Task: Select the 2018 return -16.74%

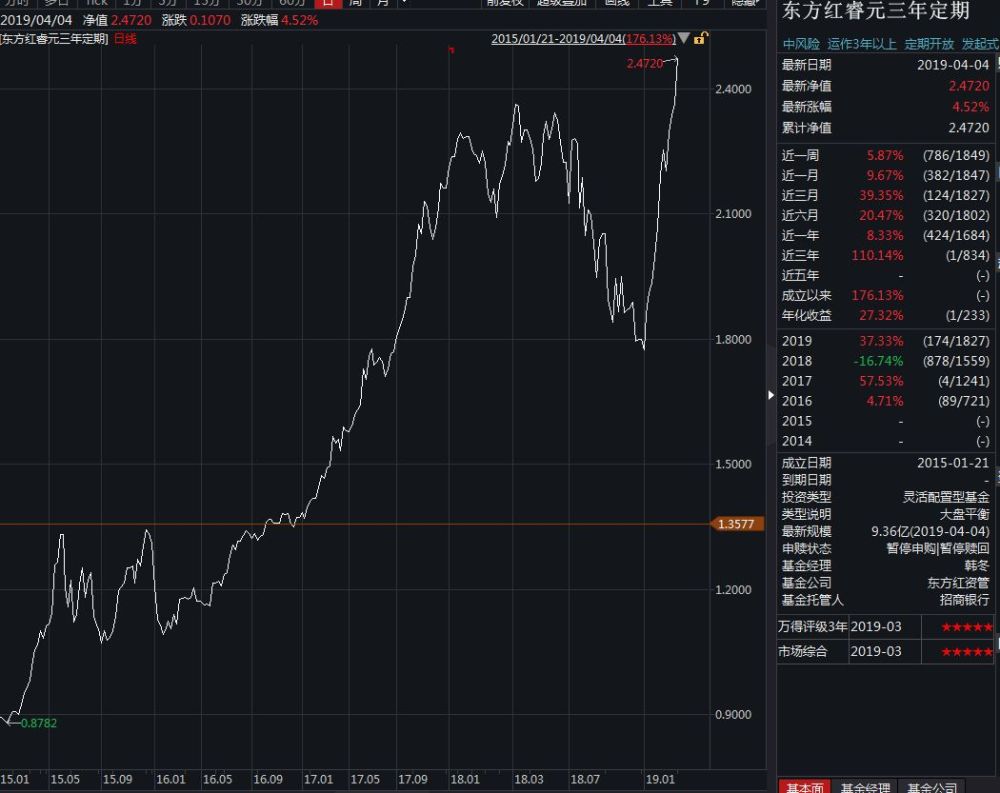Action: 878,361
